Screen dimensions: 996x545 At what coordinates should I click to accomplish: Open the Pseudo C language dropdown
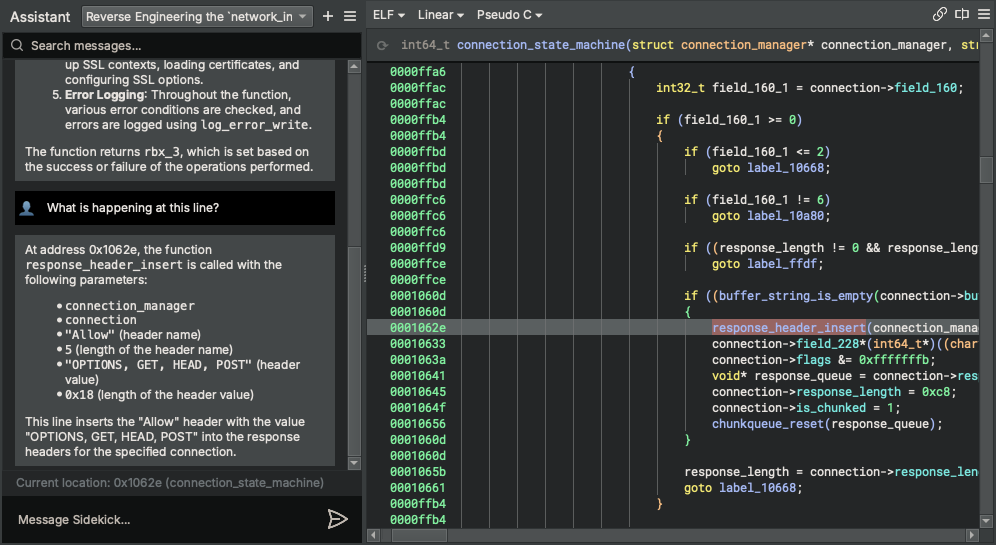tap(509, 15)
